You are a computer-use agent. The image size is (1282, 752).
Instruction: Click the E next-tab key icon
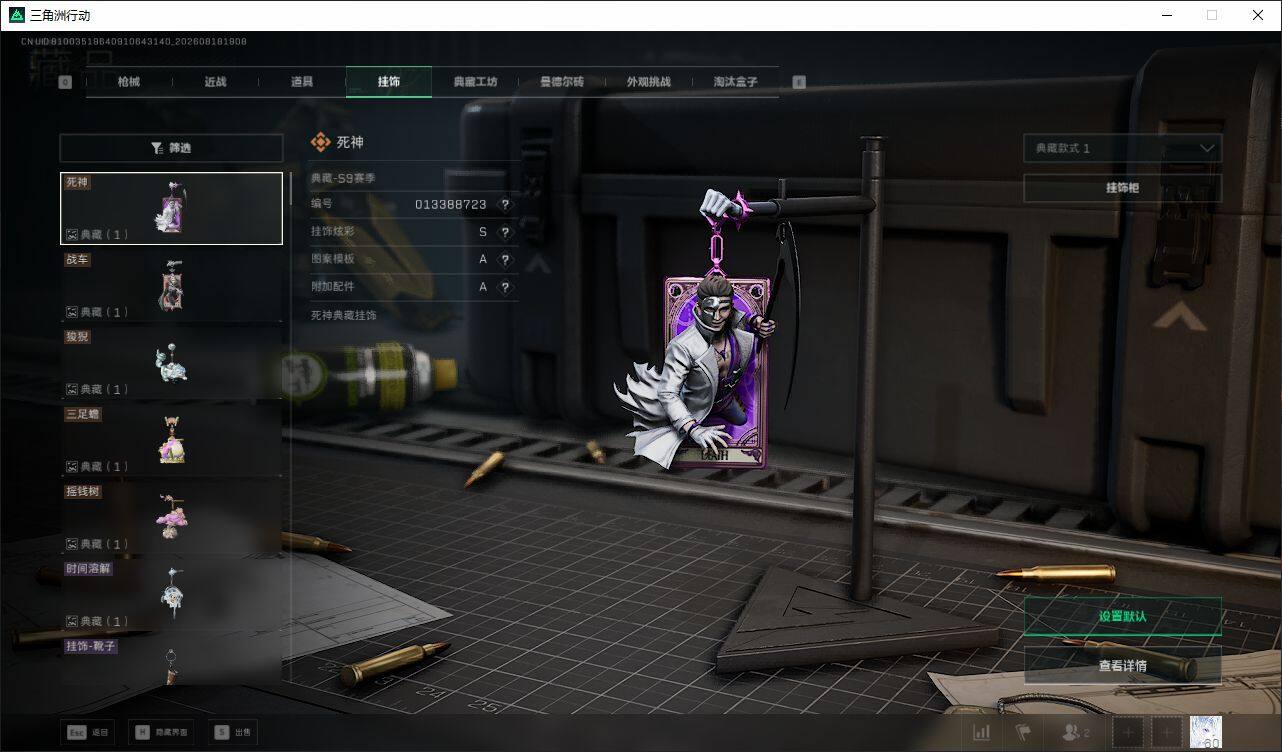click(x=799, y=82)
